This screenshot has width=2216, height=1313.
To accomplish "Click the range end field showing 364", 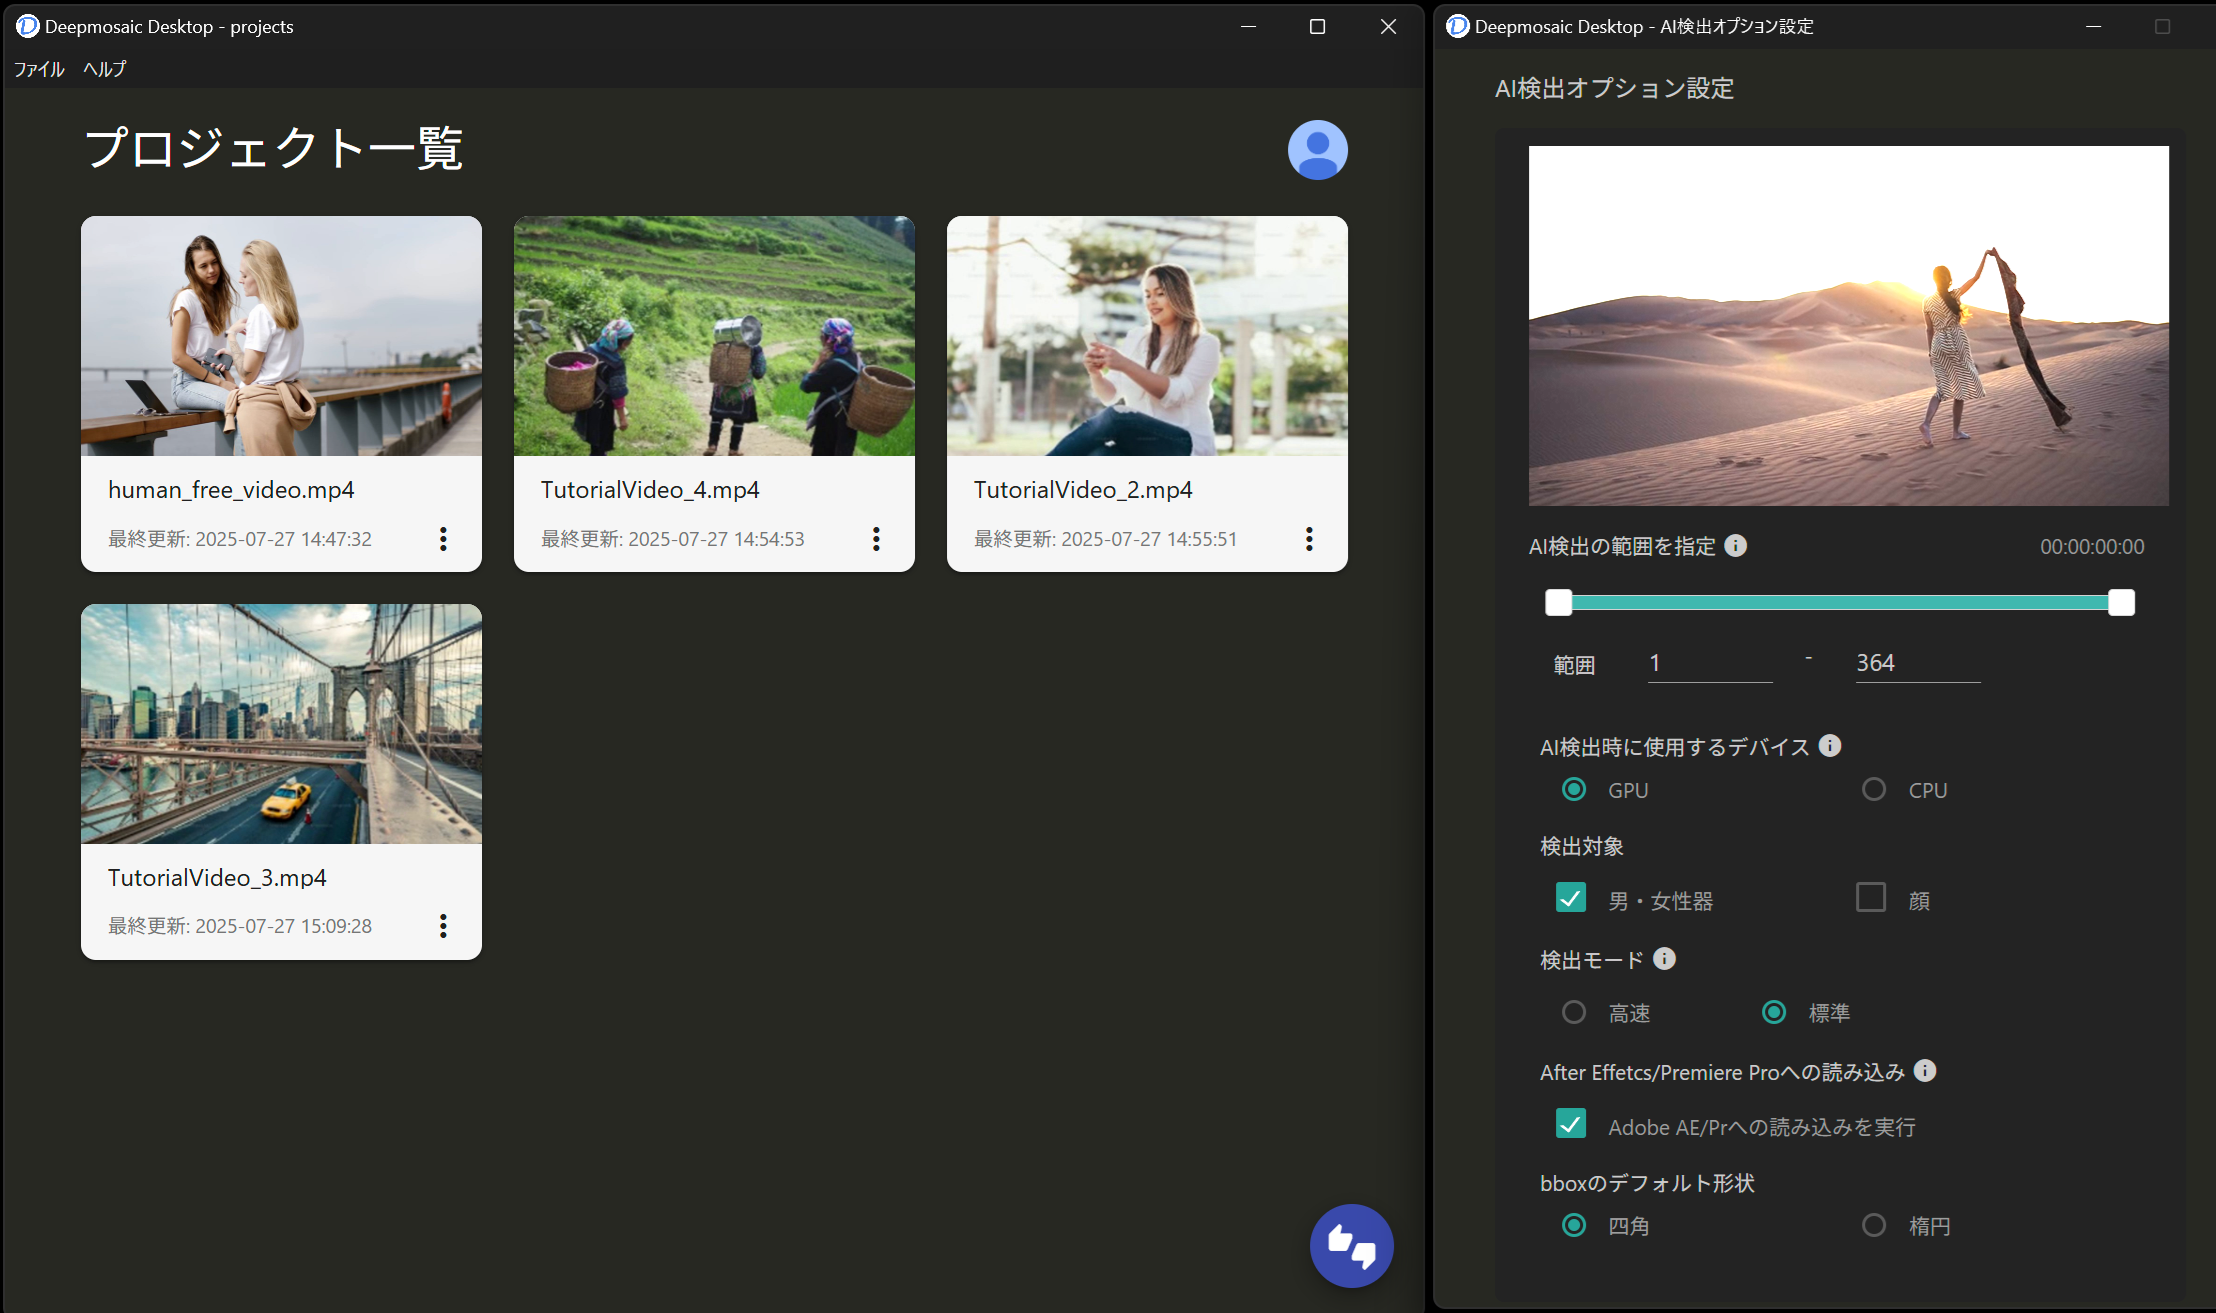I will 1916,664.
